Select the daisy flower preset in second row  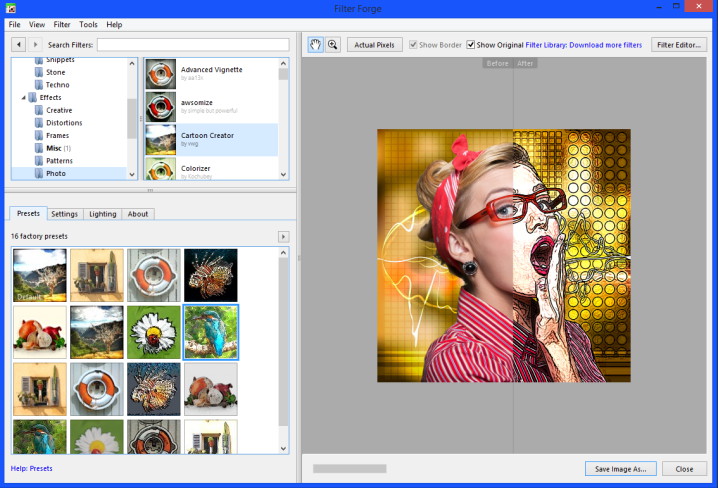154,332
